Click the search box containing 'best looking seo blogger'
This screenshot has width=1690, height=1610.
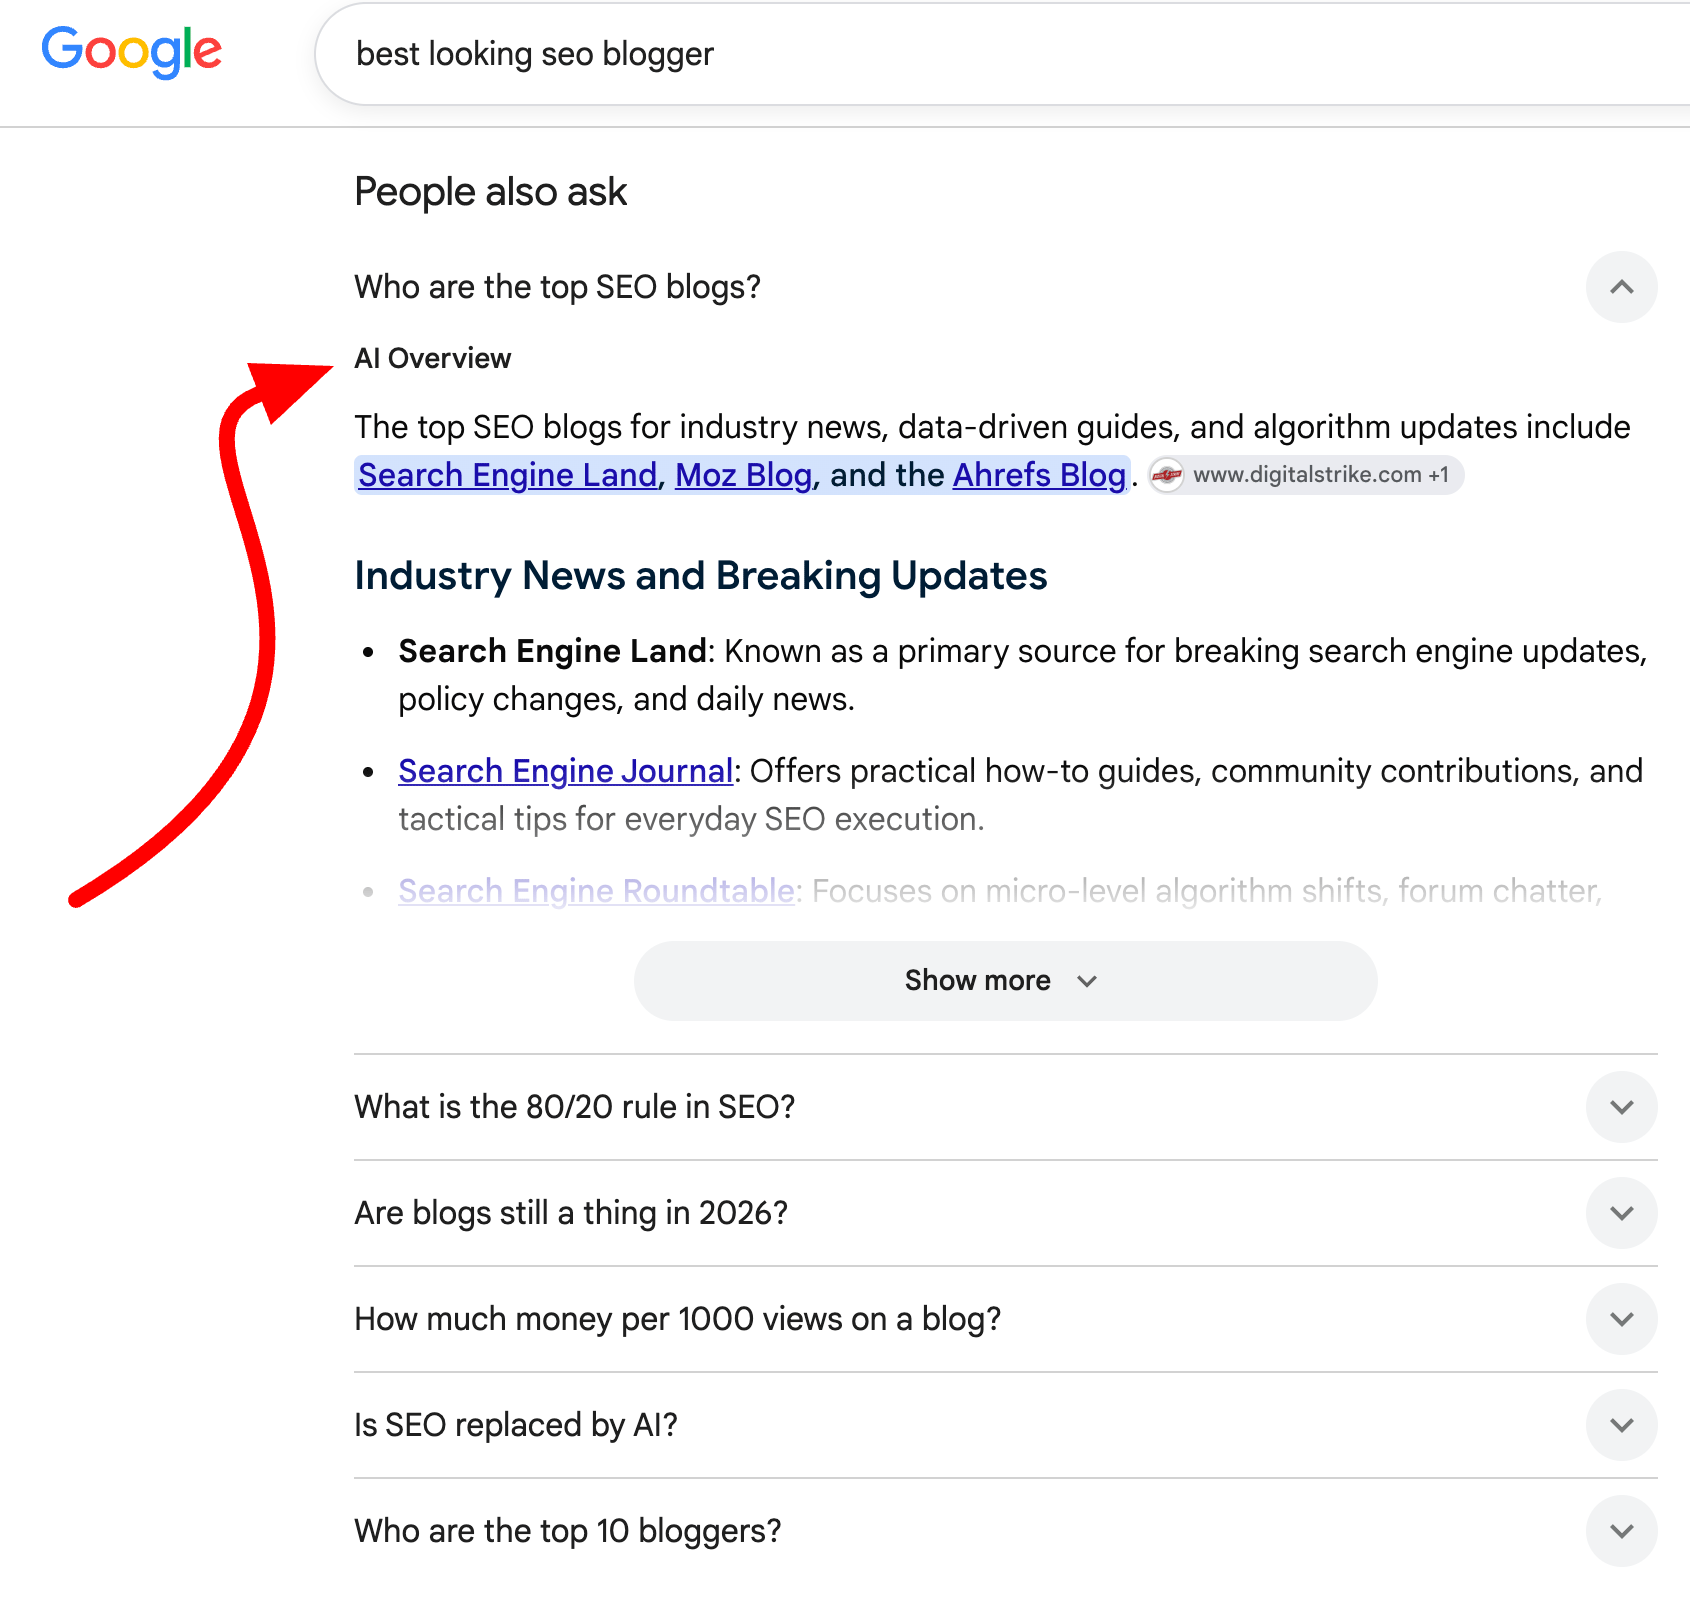click(1002, 54)
